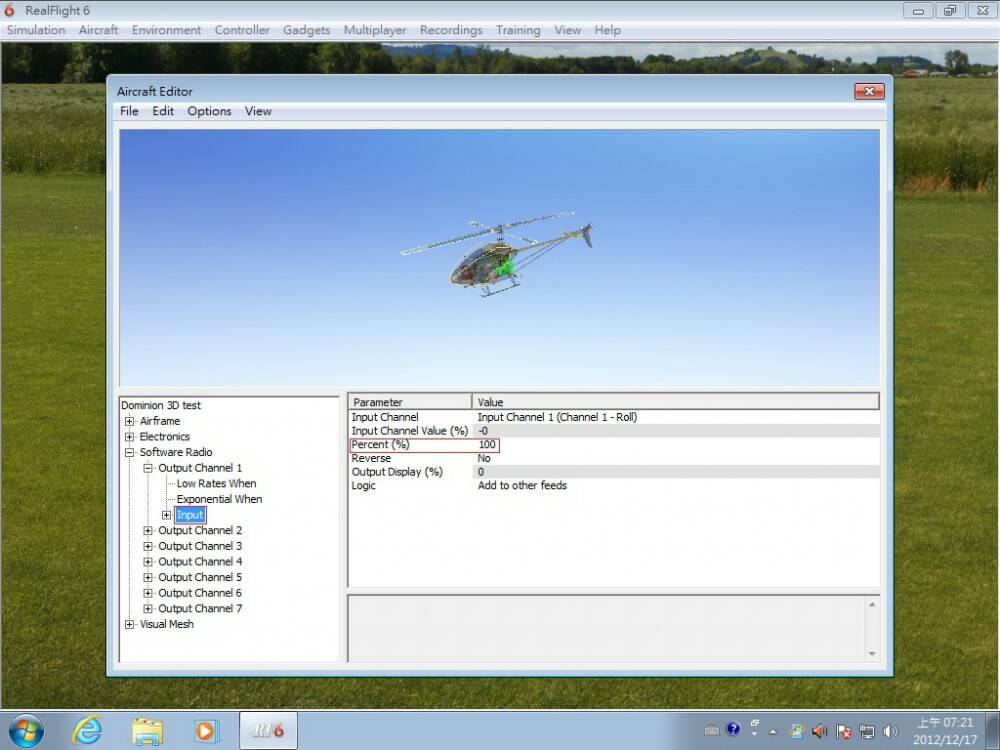The width and height of the screenshot is (1000, 750).
Task: Open the Recordings menu
Action: (451, 30)
